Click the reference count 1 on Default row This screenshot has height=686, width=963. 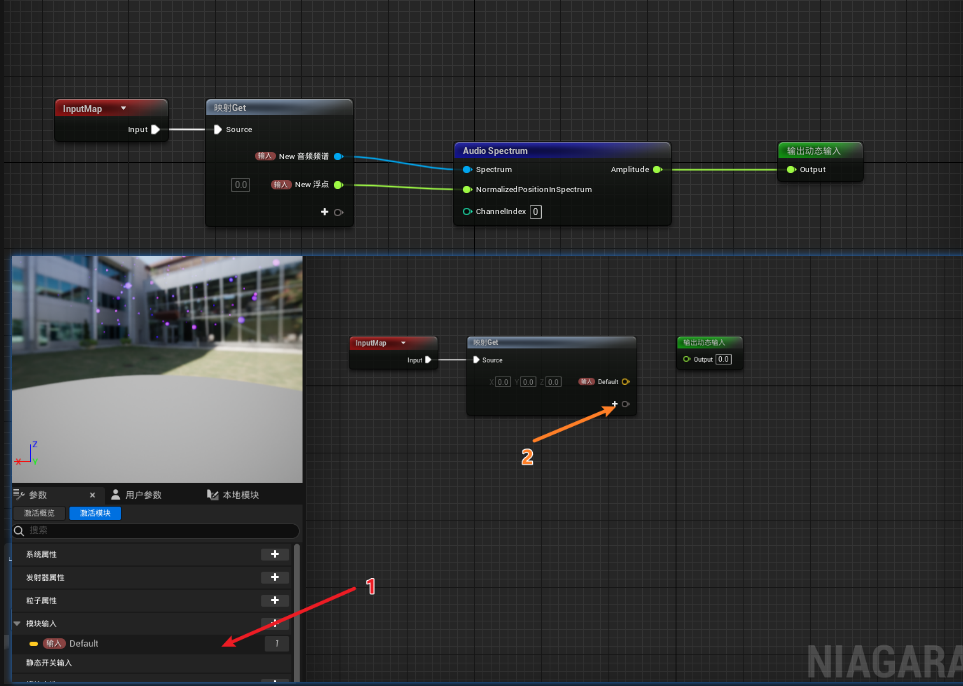[x=277, y=644]
